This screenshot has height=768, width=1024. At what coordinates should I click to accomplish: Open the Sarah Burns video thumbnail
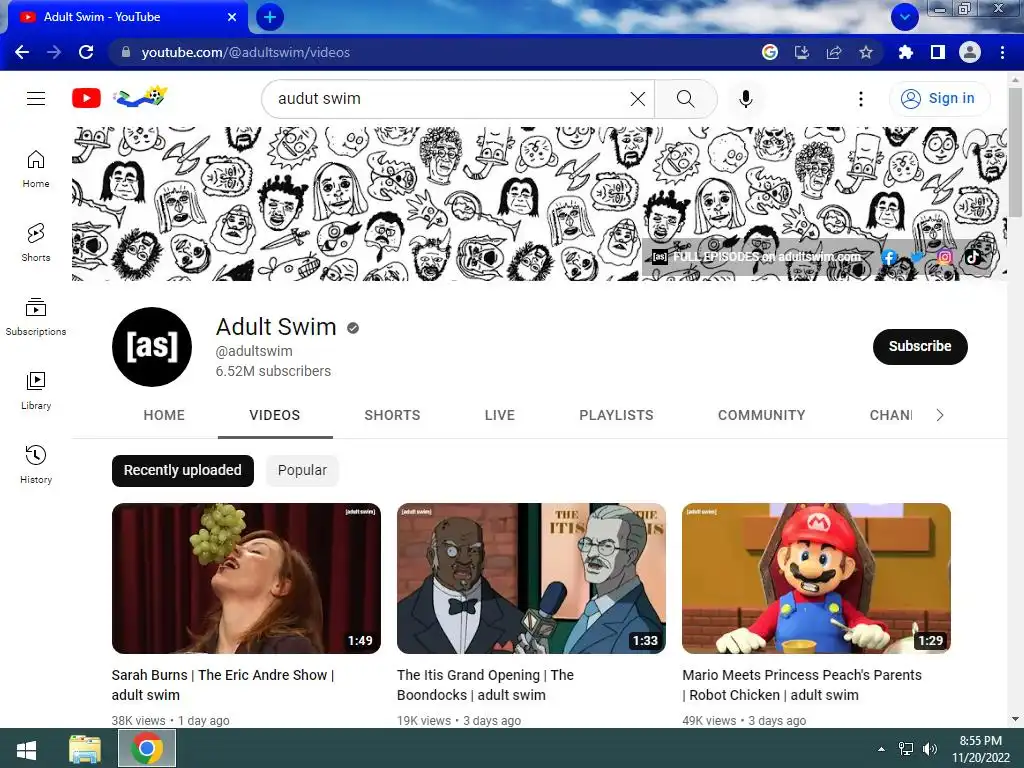click(x=246, y=578)
